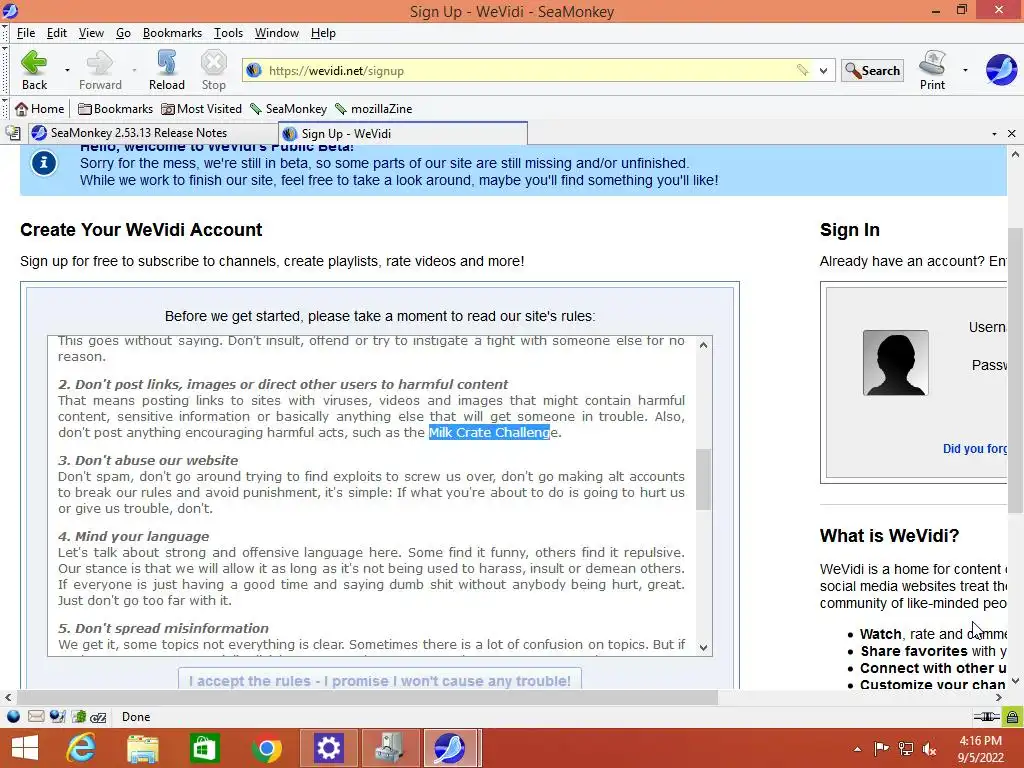Image resolution: width=1024 pixels, height=768 pixels.
Task: Click the default avatar thumbnail in Sign In
Action: [895, 363]
